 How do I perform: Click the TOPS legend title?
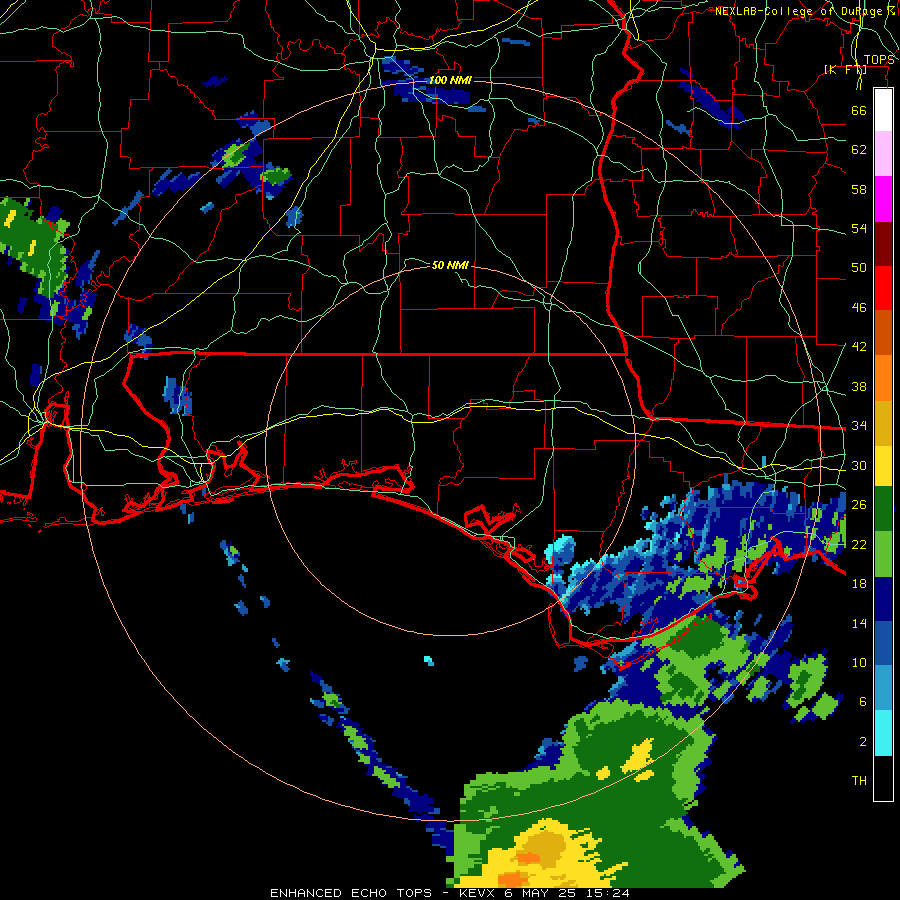click(x=879, y=60)
